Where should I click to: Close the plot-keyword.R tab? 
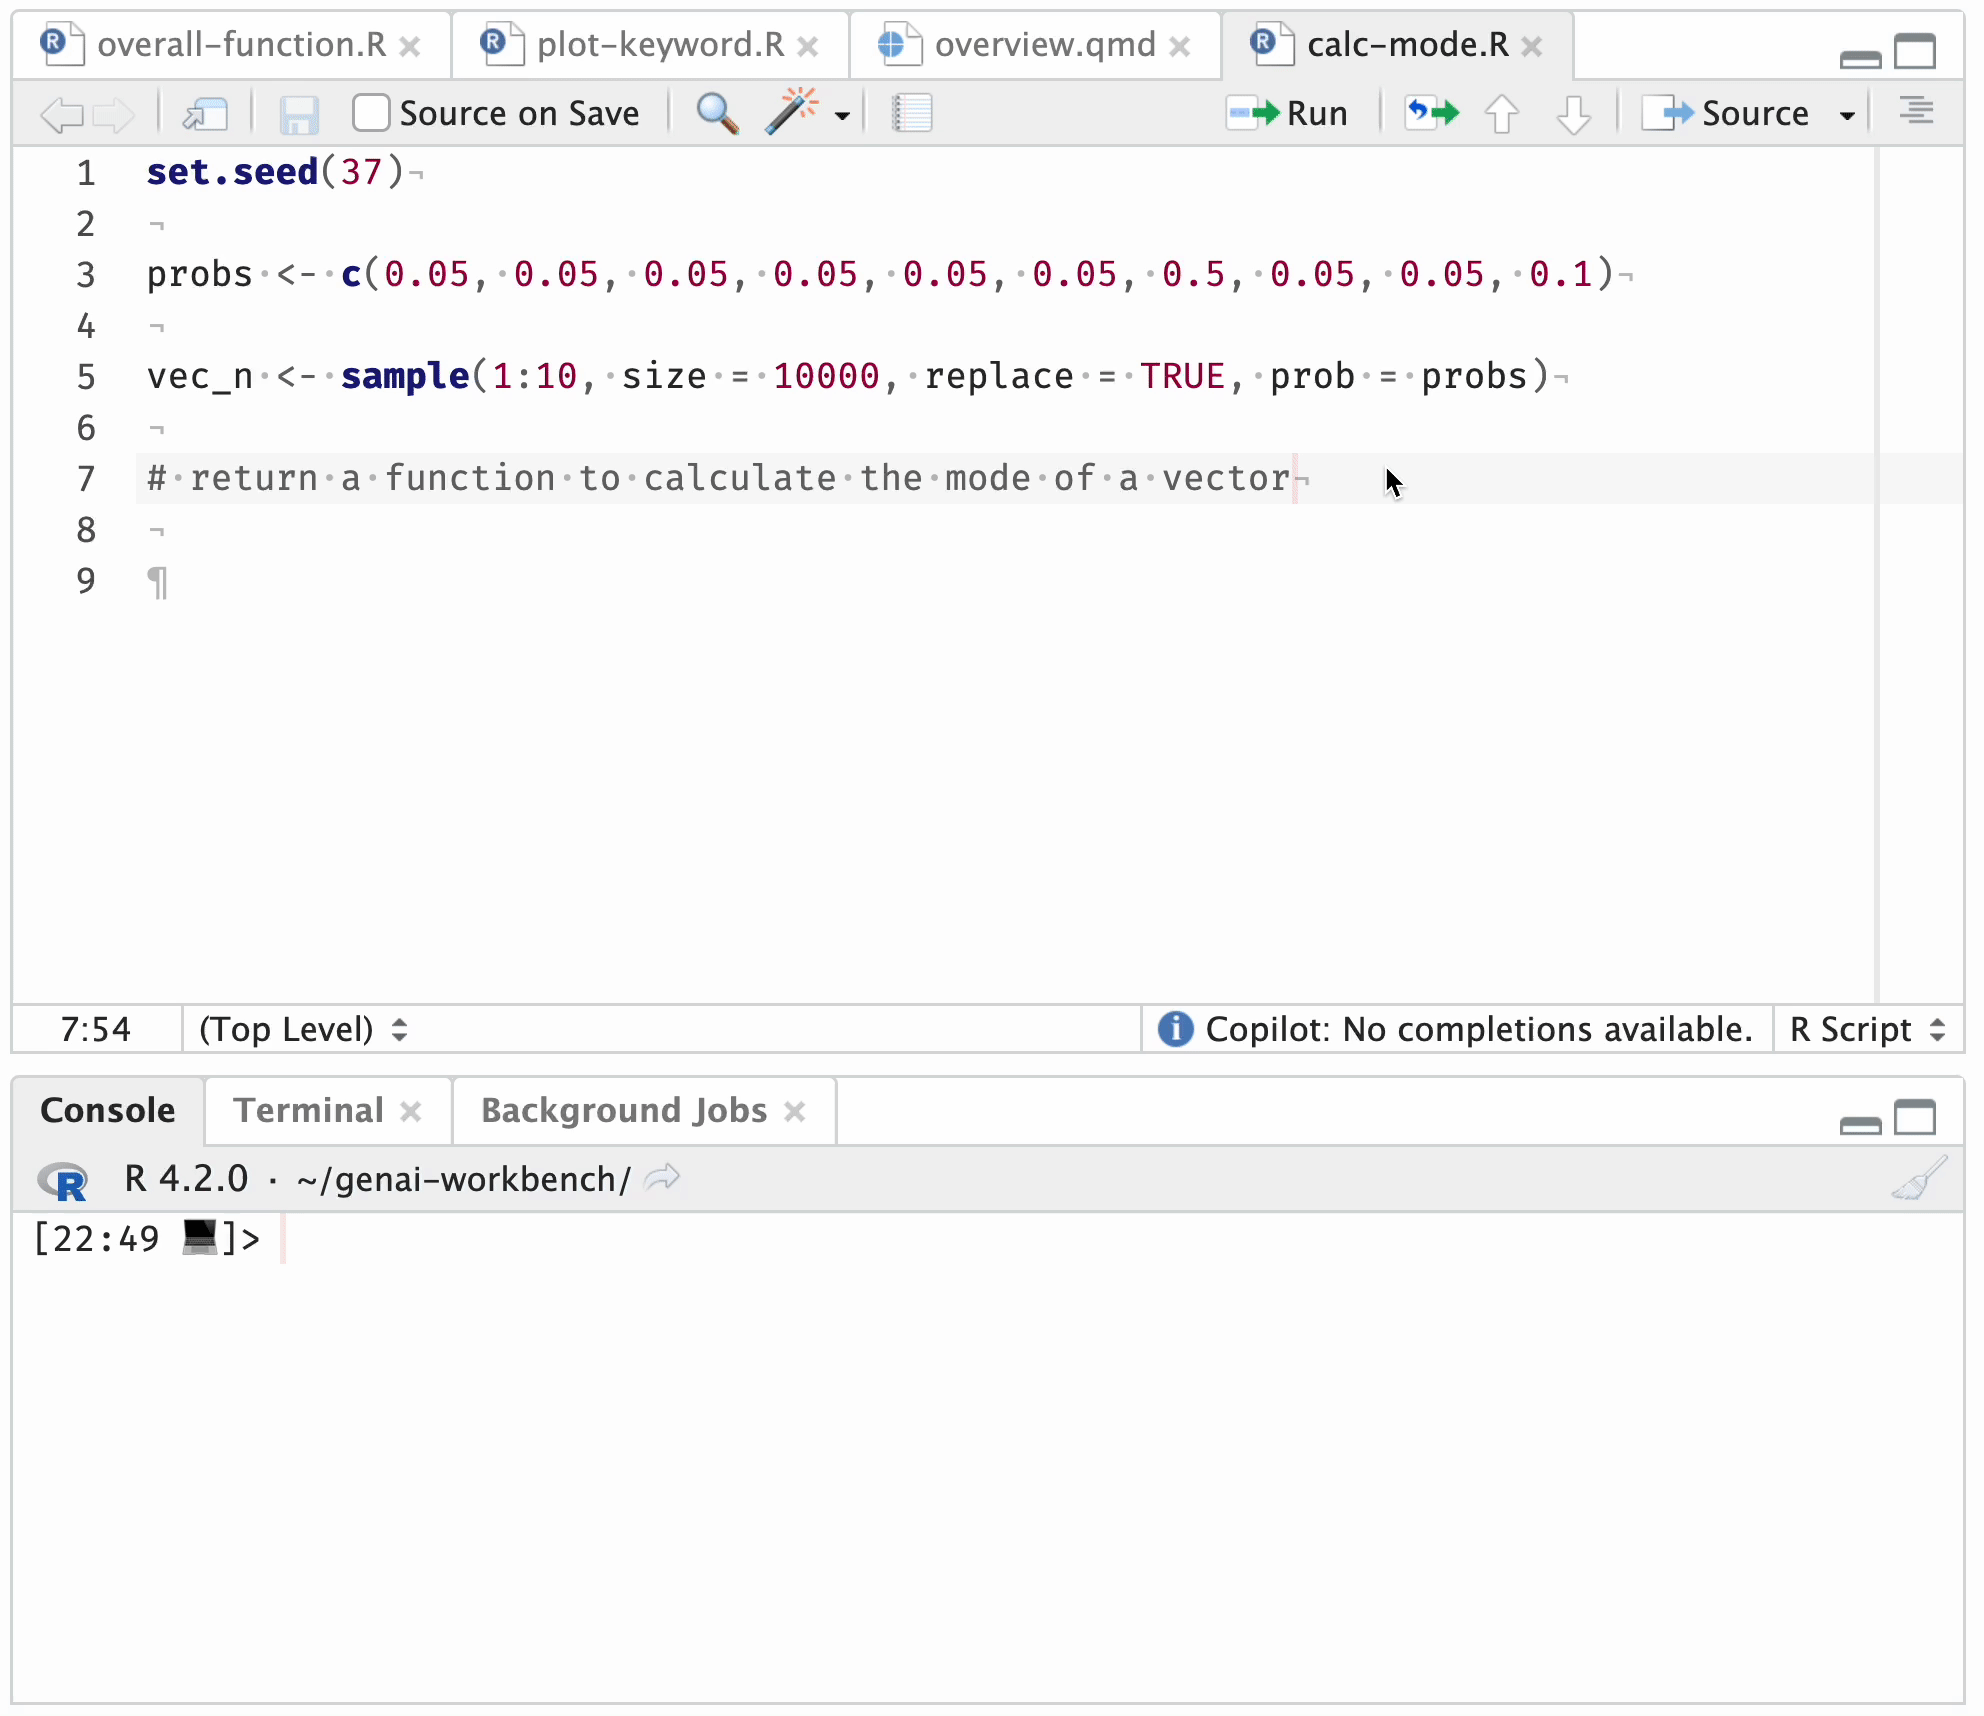[x=808, y=45]
